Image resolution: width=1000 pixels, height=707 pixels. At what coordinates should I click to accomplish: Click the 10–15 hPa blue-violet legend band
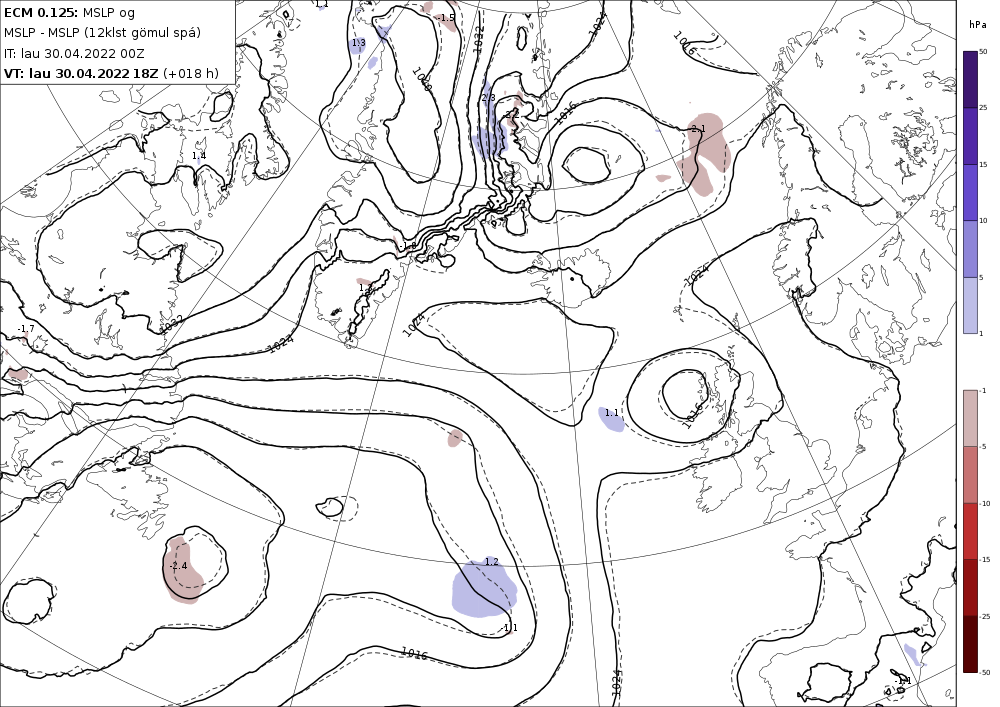[970, 193]
